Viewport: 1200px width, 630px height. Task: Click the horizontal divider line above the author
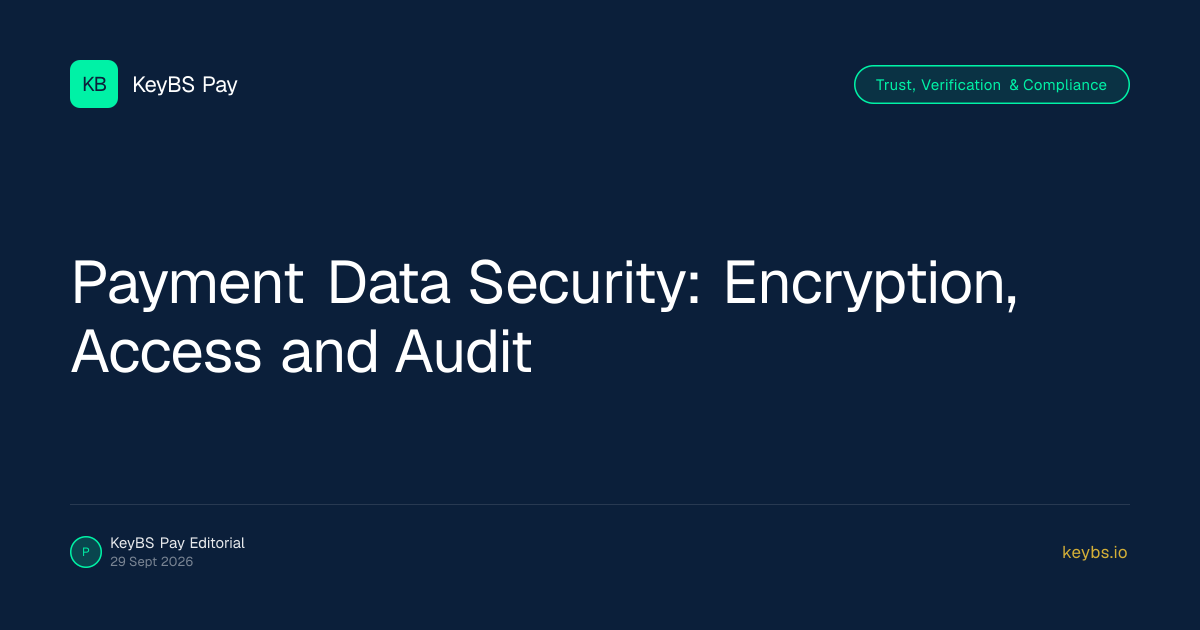[600, 504]
